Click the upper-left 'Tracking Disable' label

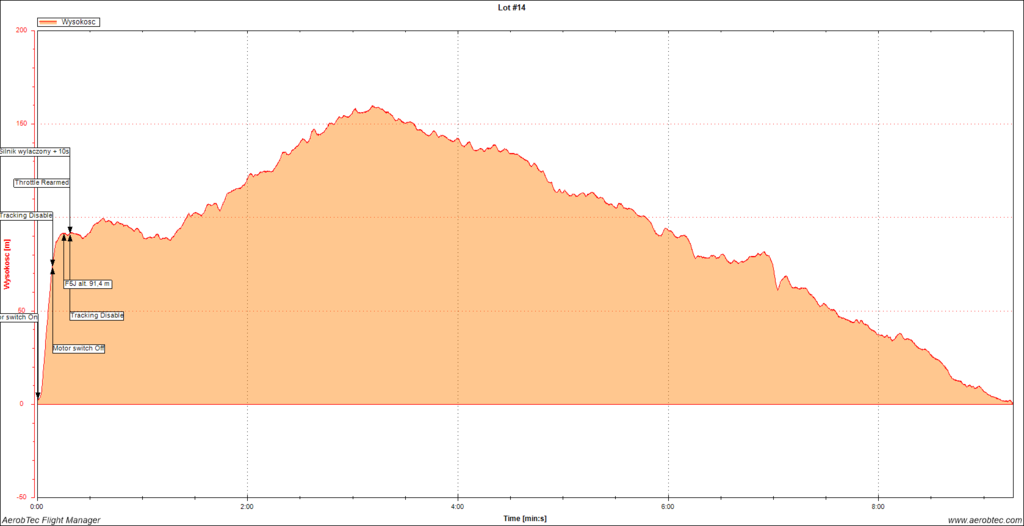pyautogui.click(x=26, y=215)
